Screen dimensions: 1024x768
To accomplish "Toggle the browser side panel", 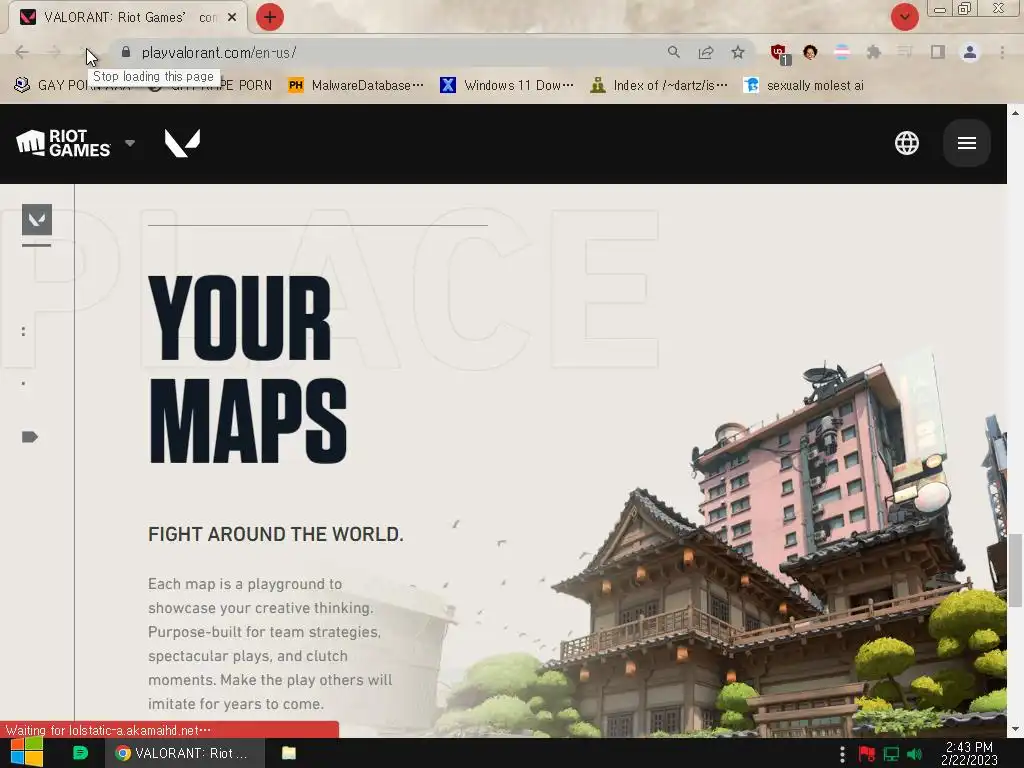I will [x=938, y=52].
